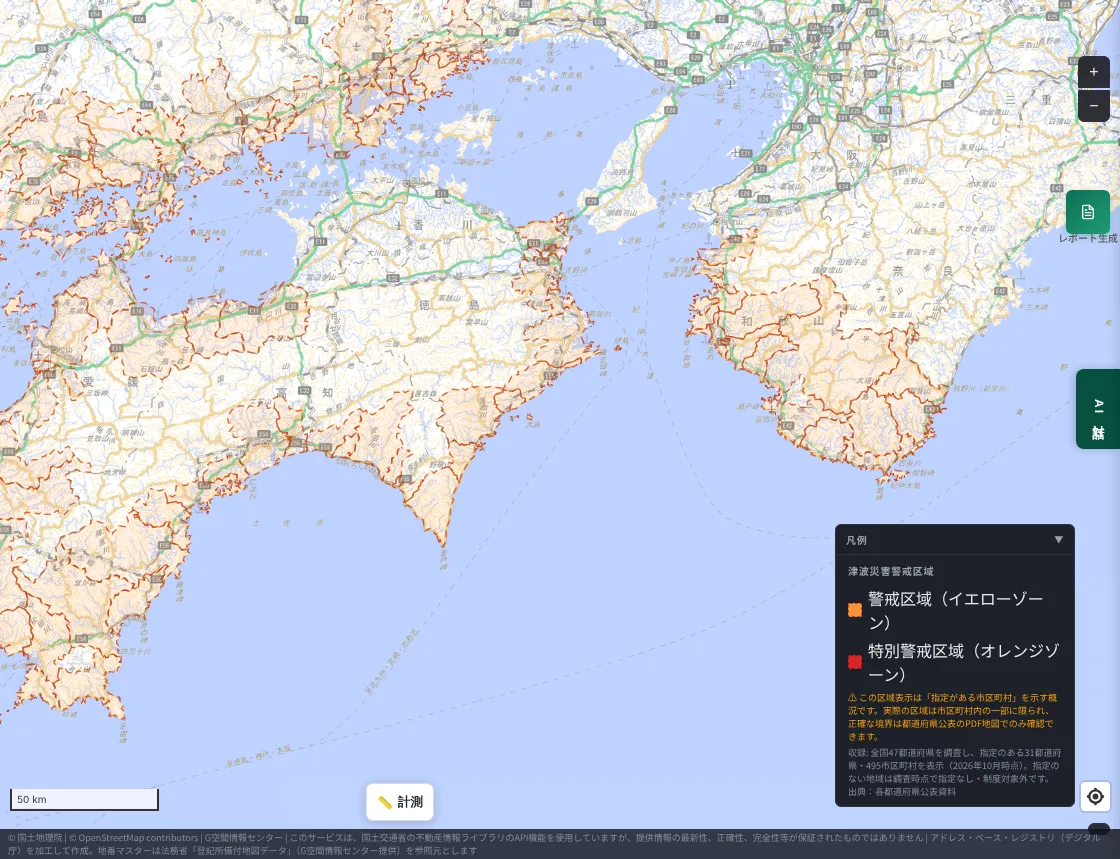The image size is (1120, 859).
Task: Click the orange 警戒区域 swatch
Action: point(854,610)
